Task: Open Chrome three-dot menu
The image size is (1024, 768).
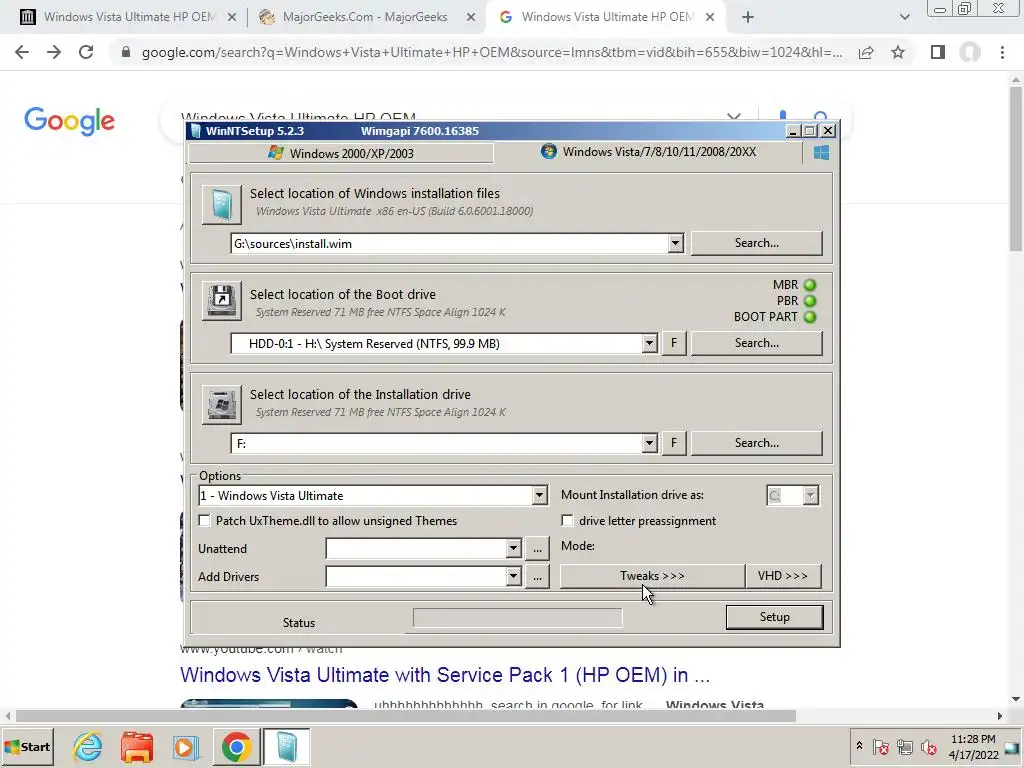Action: 1002,52
